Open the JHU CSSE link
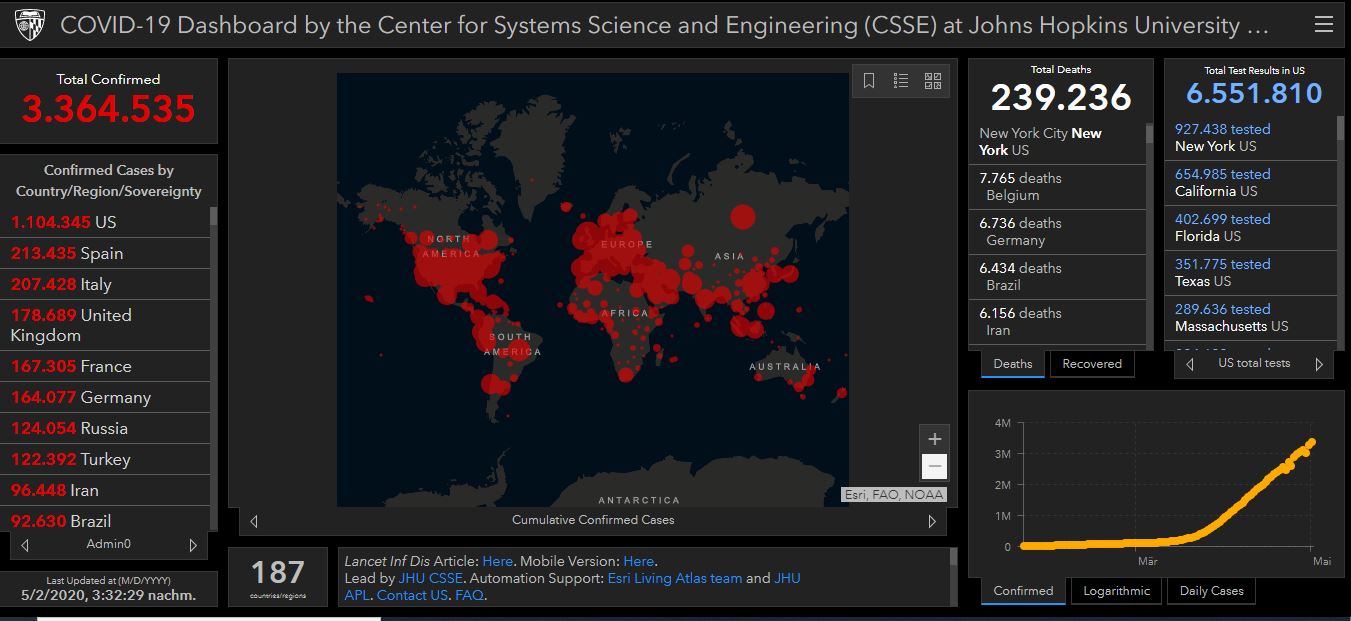 (x=430, y=578)
